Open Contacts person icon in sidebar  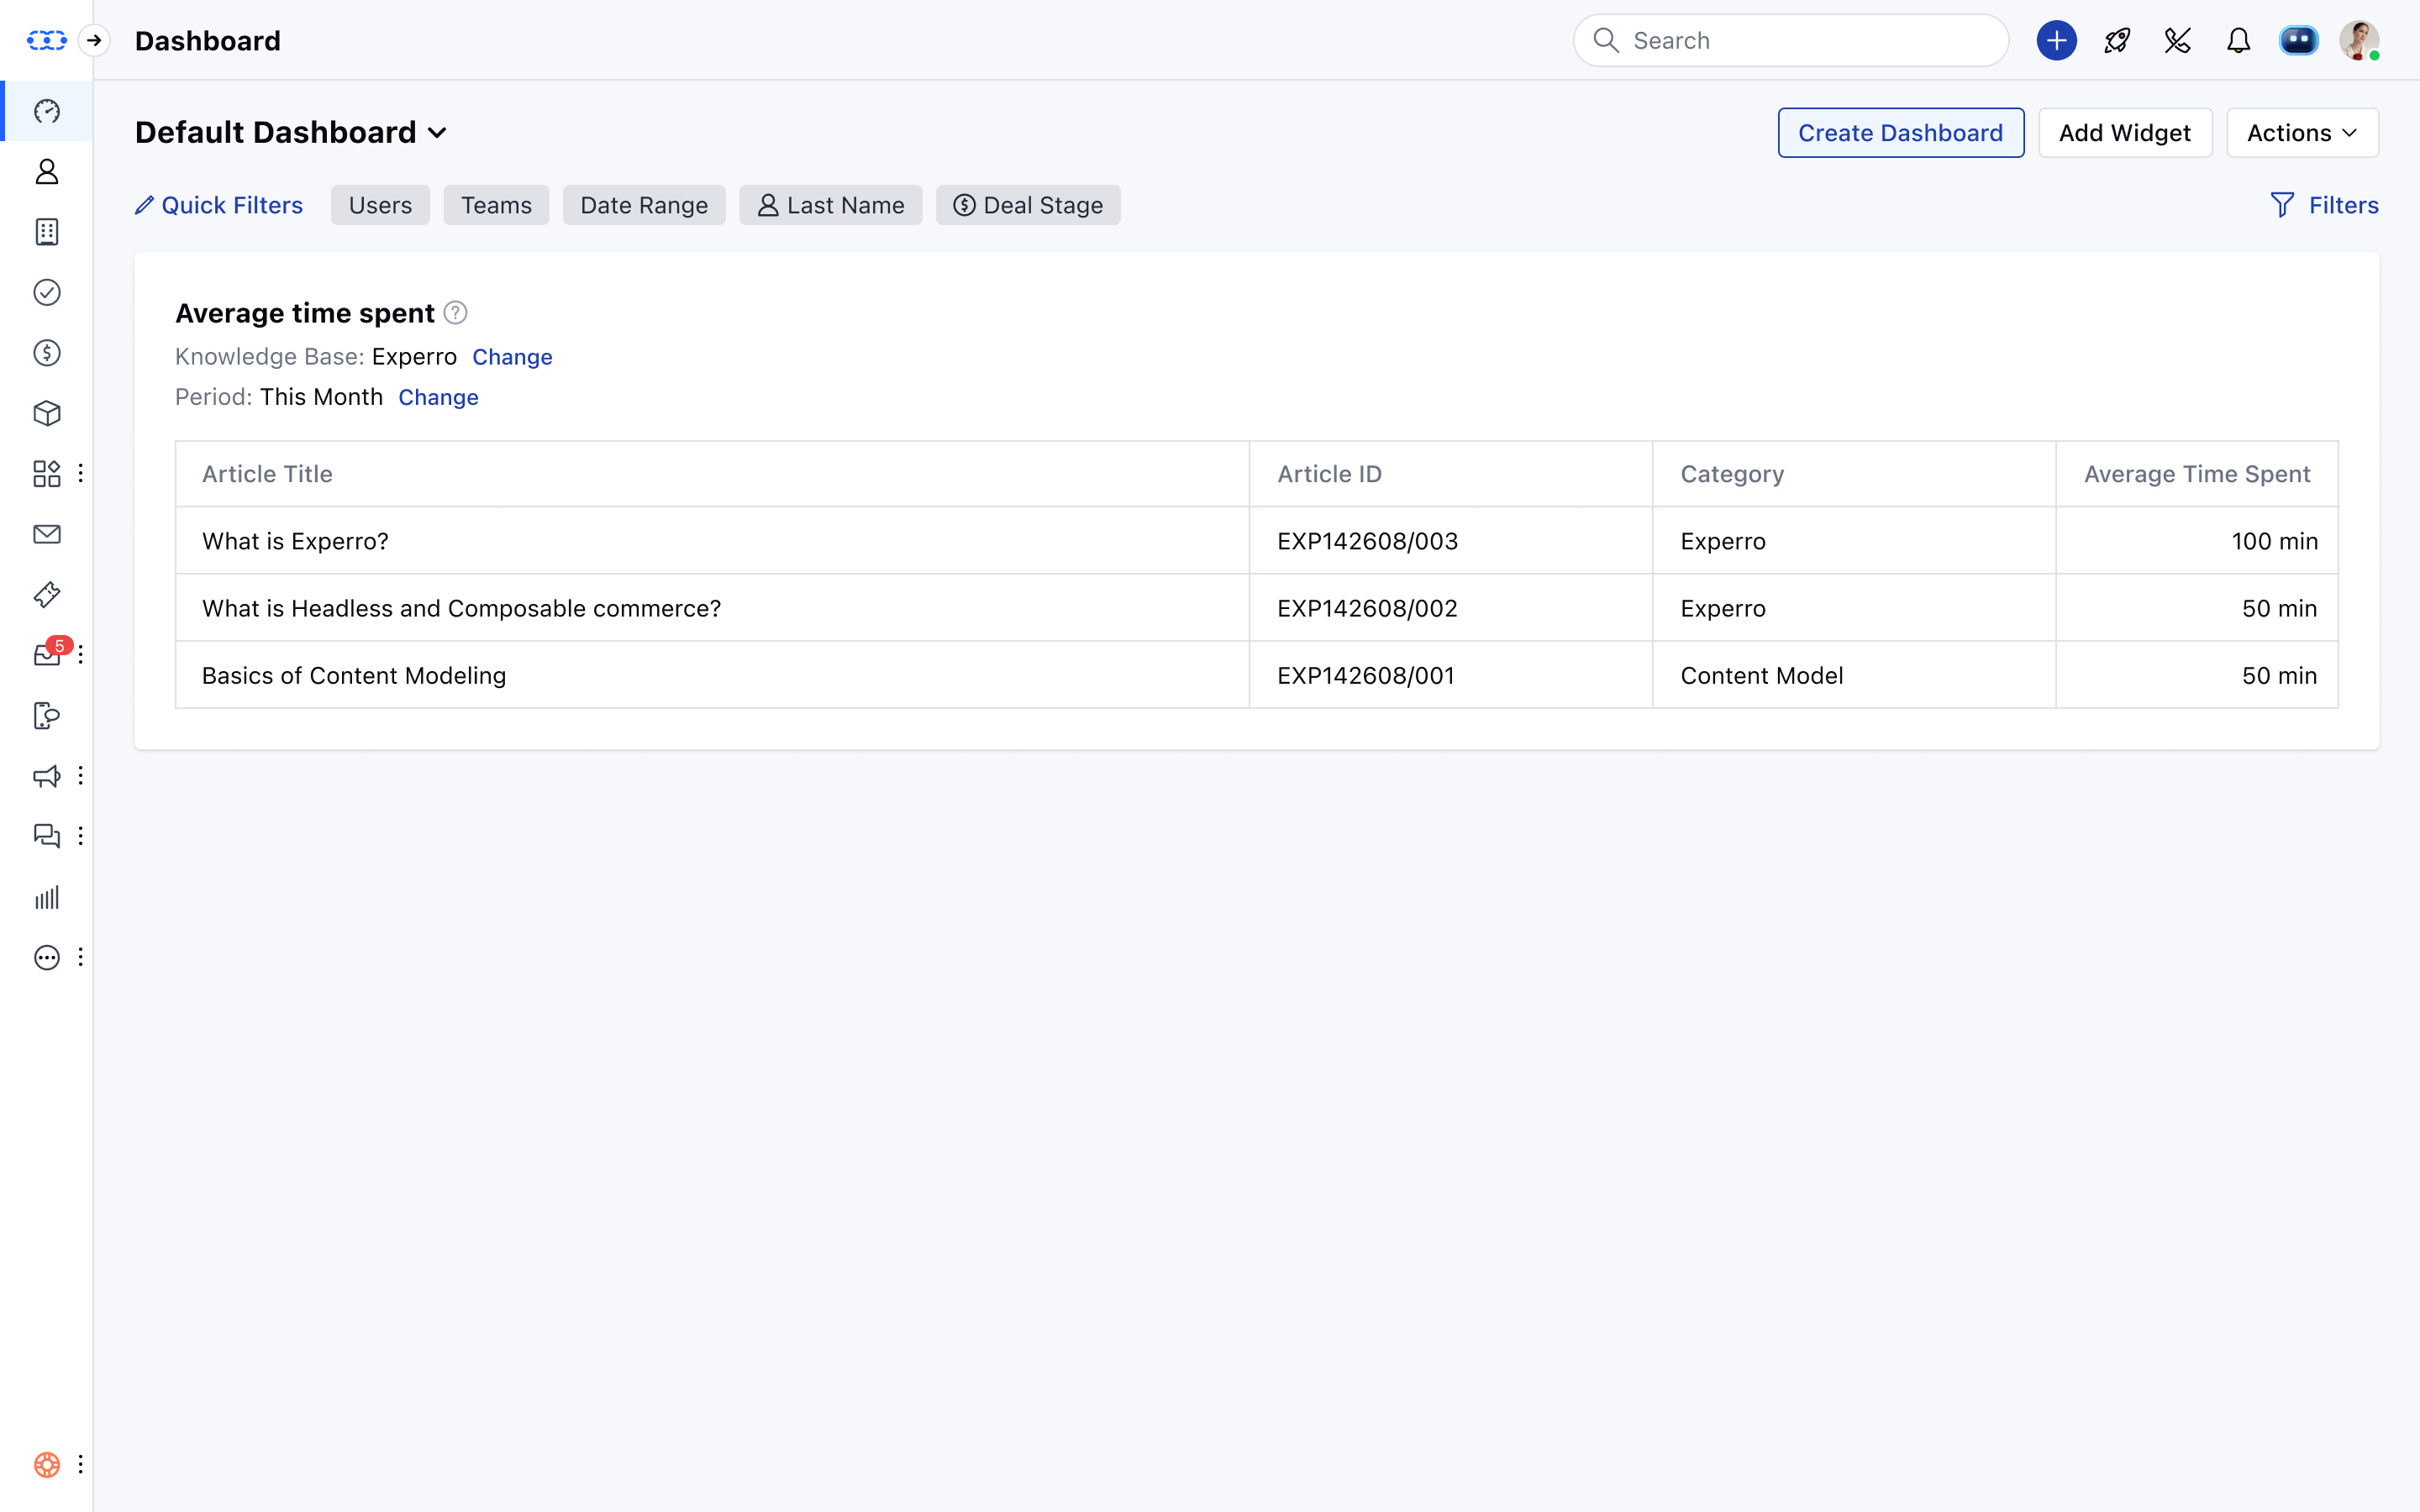pyautogui.click(x=47, y=172)
